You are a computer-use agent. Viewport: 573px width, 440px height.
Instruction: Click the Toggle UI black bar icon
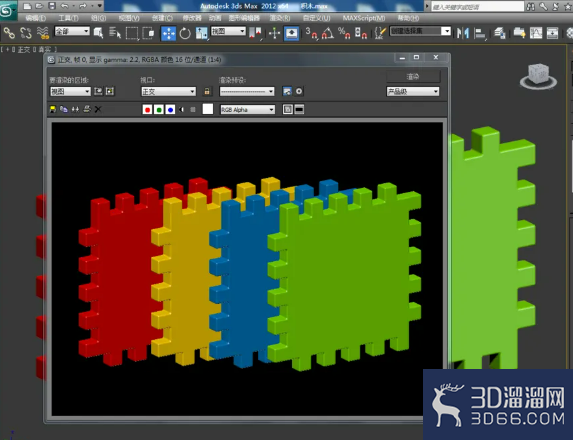click(x=299, y=109)
